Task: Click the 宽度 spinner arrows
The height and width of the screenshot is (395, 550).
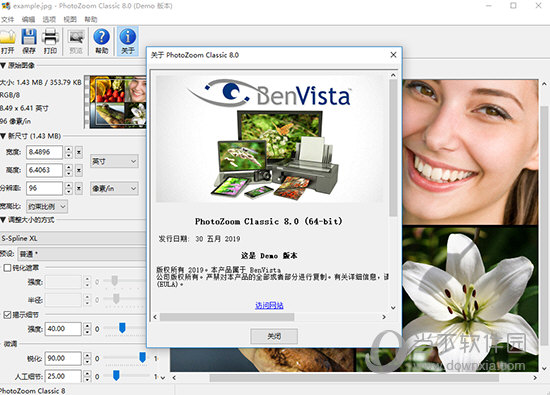Action: [x=69, y=152]
